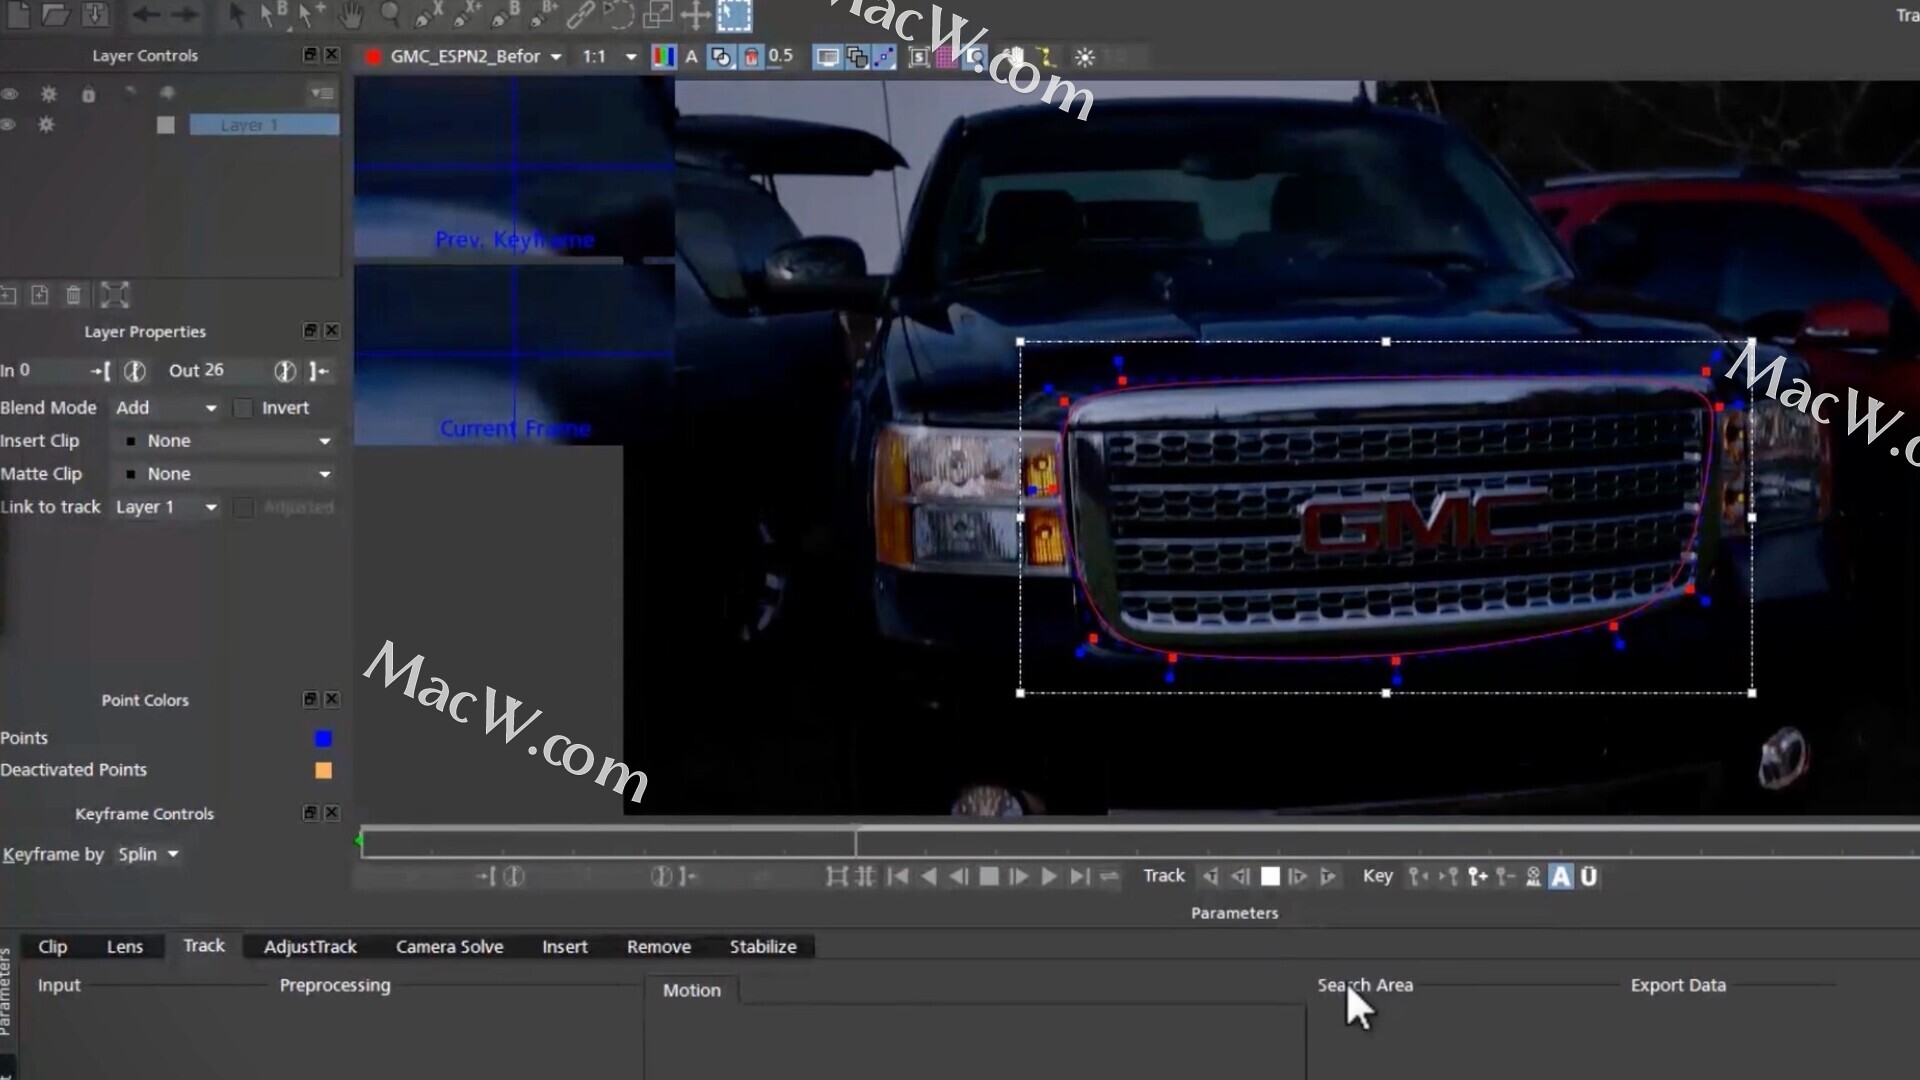This screenshot has width=1920, height=1080.
Task: Change the Layer 1 gray color swatch
Action: [x=166, y=125]
